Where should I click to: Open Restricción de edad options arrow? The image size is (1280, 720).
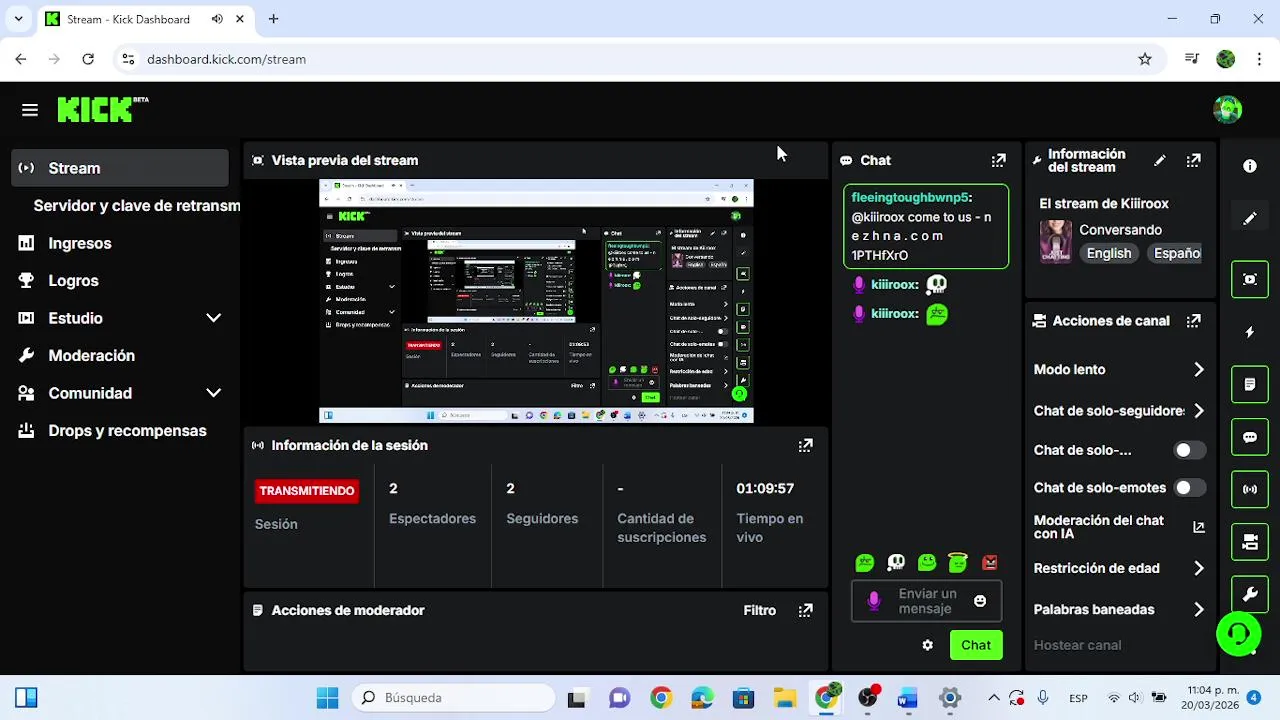pos(1199,568)
